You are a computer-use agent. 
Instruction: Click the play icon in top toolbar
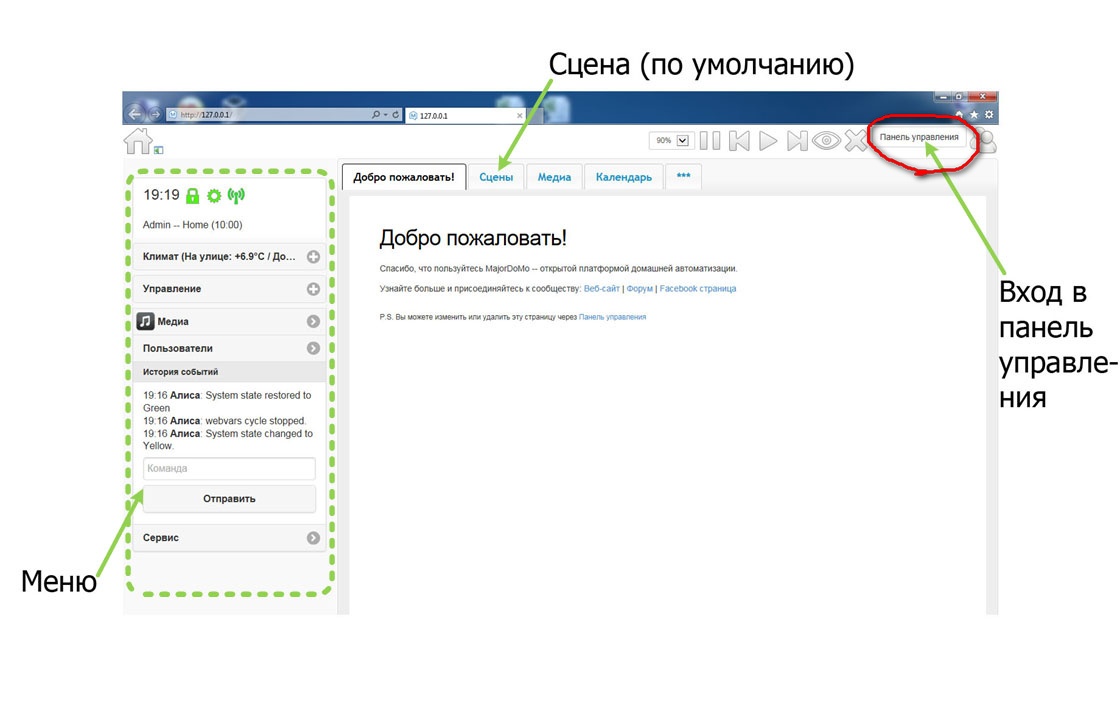click(768, 139)
